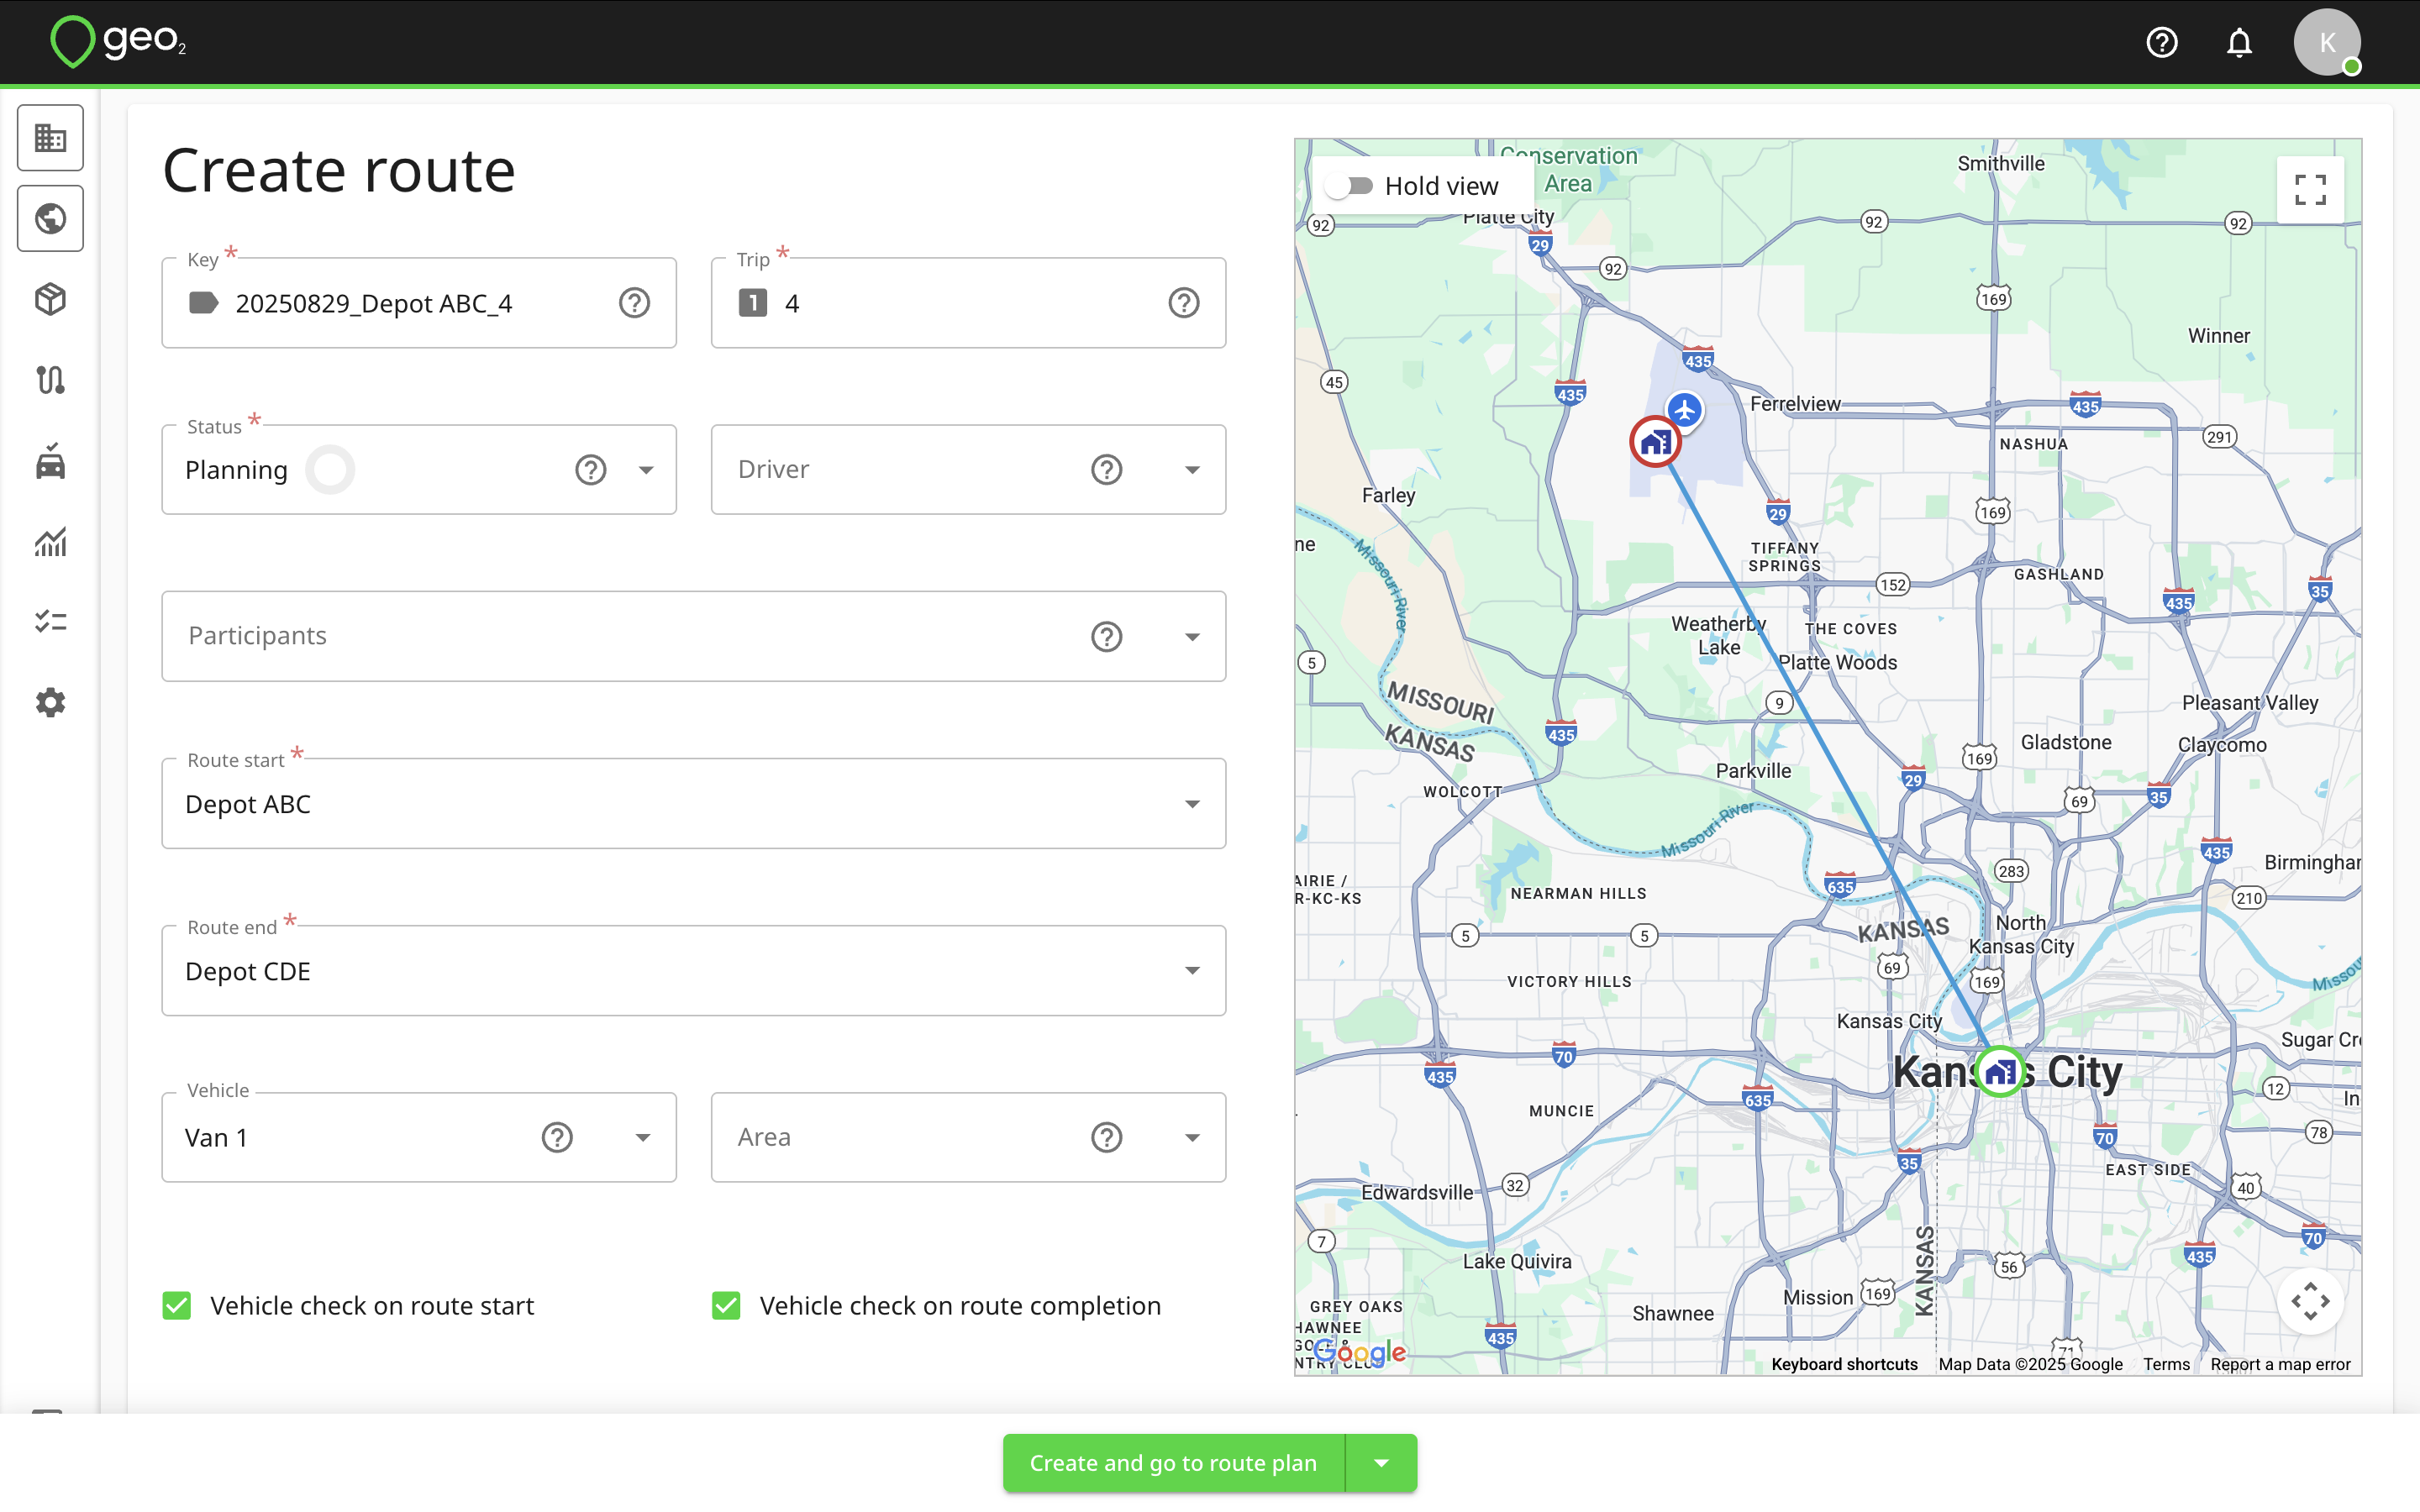Expand the Participants dropdown

point(1193,637)
